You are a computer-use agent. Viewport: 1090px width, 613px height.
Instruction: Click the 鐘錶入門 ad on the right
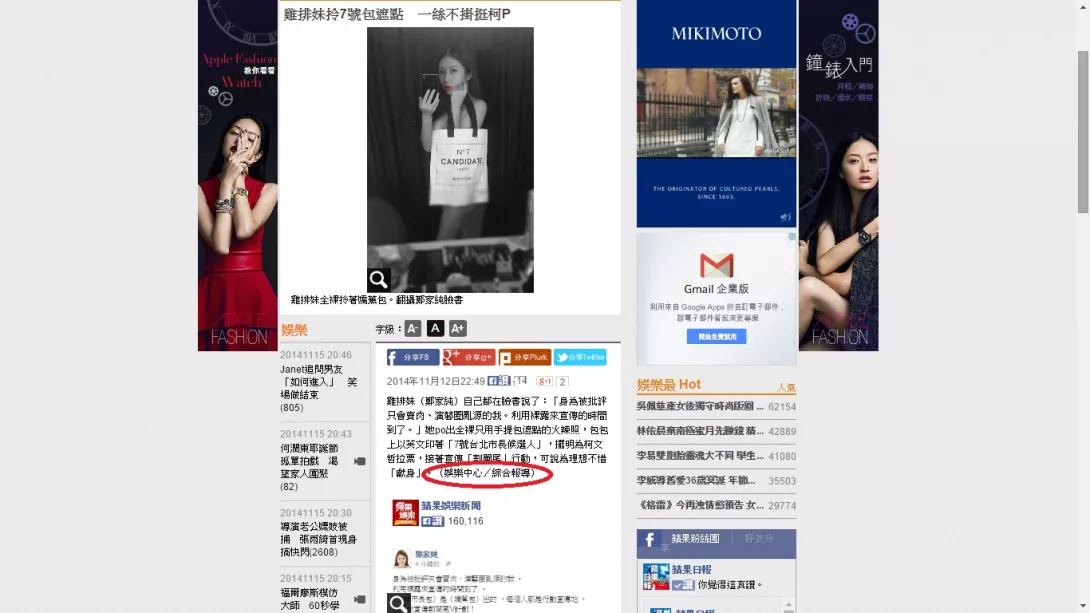pos(838,175)
